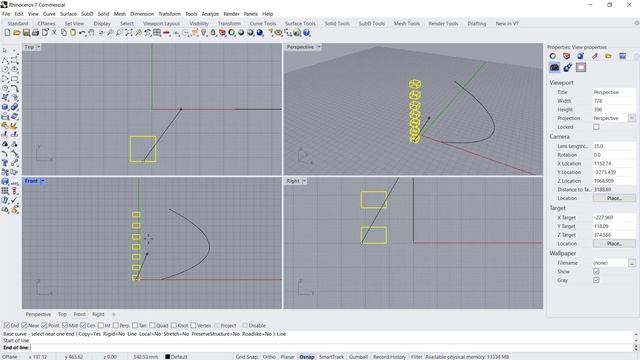Image resolution: width=640 pixels, height=360 pixels.
Task: Click the Undo arrow icon
Action: pyautogui.click(x=82, y=33)
